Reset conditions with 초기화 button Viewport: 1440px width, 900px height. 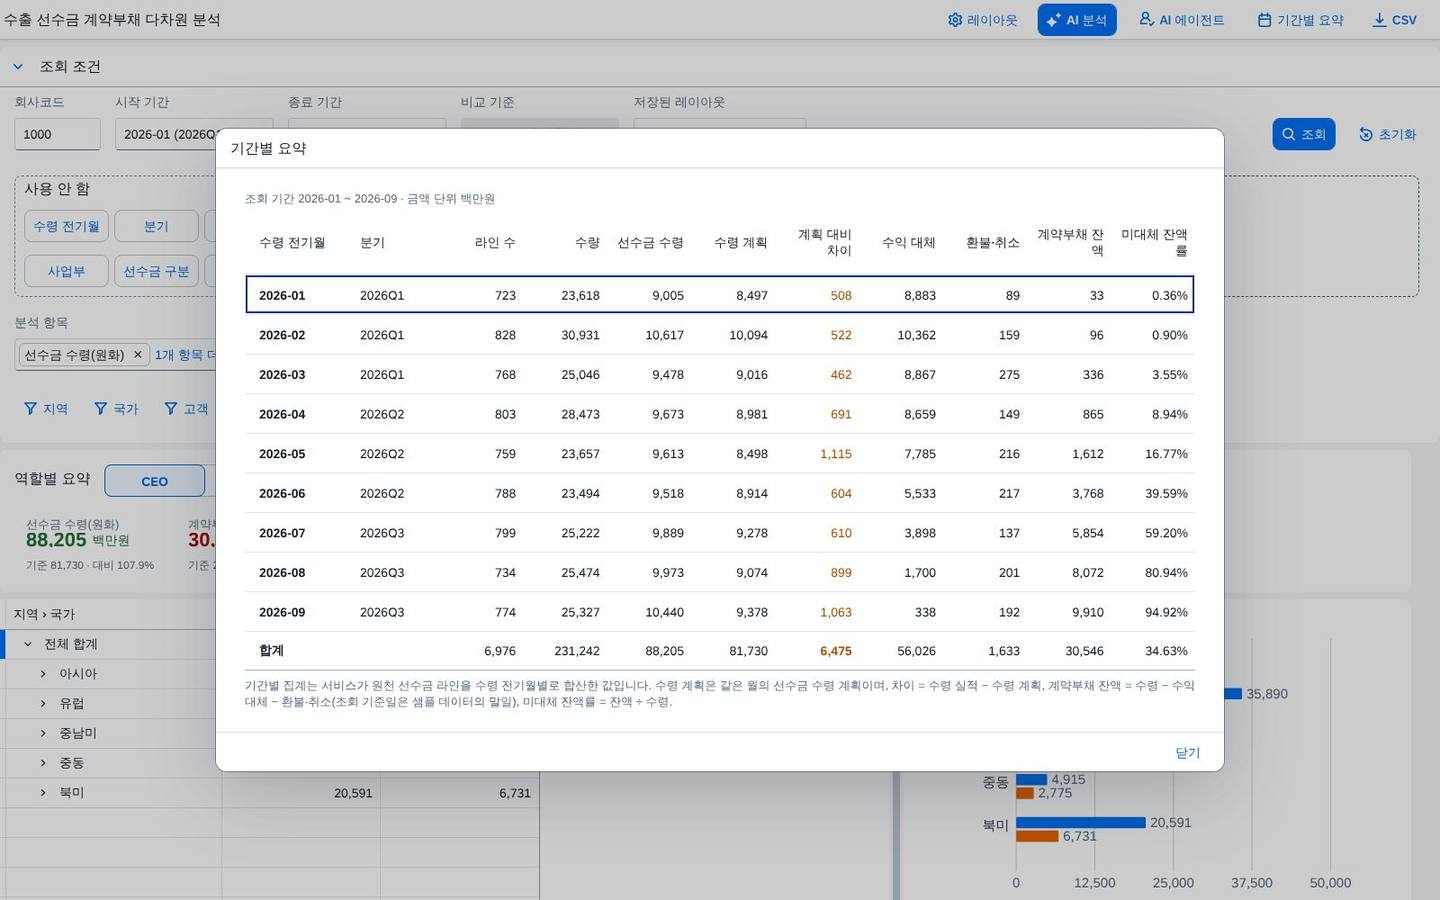[x=1387, y=134]
